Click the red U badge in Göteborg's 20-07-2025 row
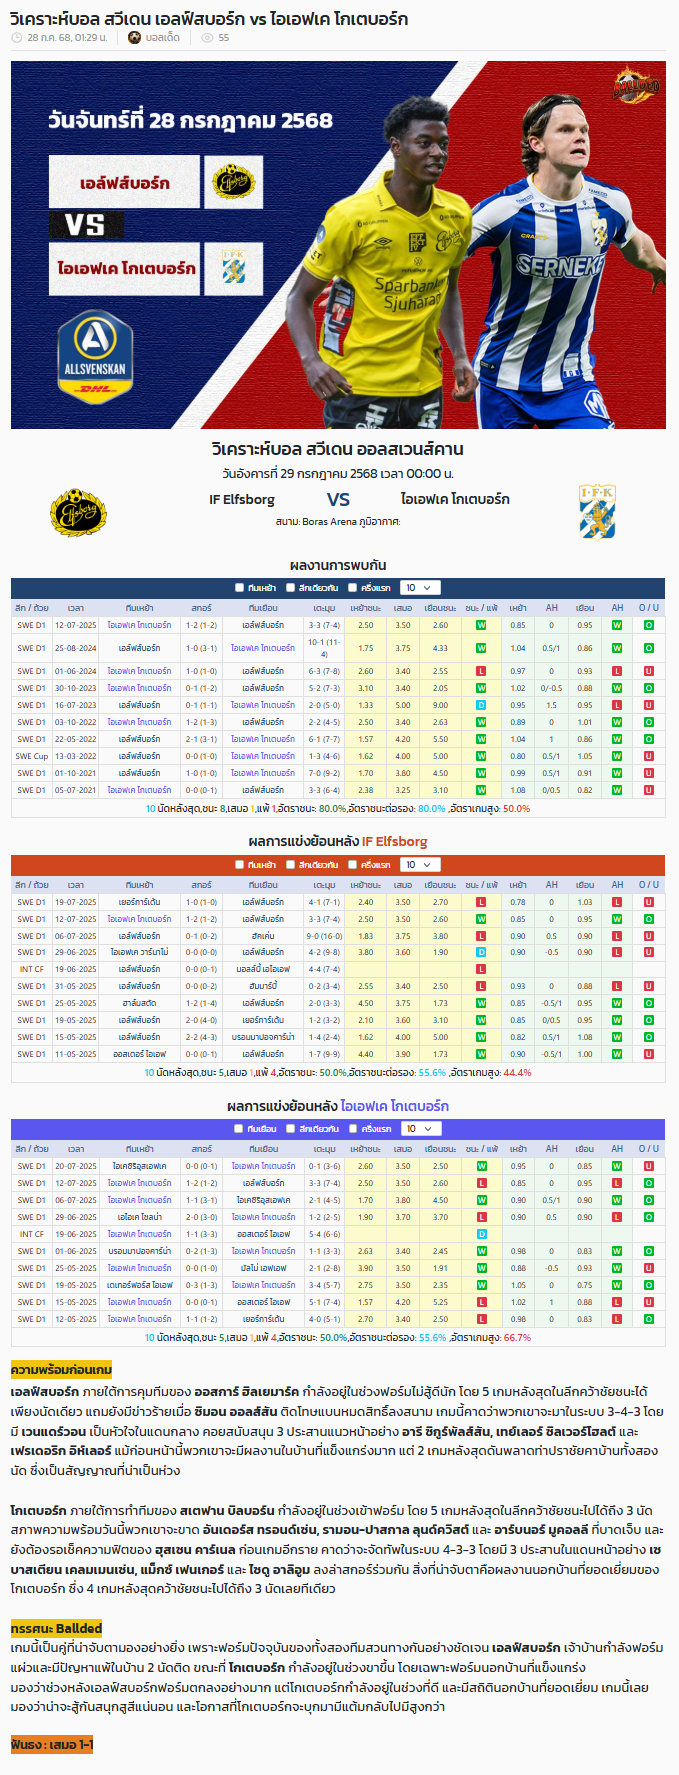Screen dimensions: 679x1775 click(x=649, y=1166)
